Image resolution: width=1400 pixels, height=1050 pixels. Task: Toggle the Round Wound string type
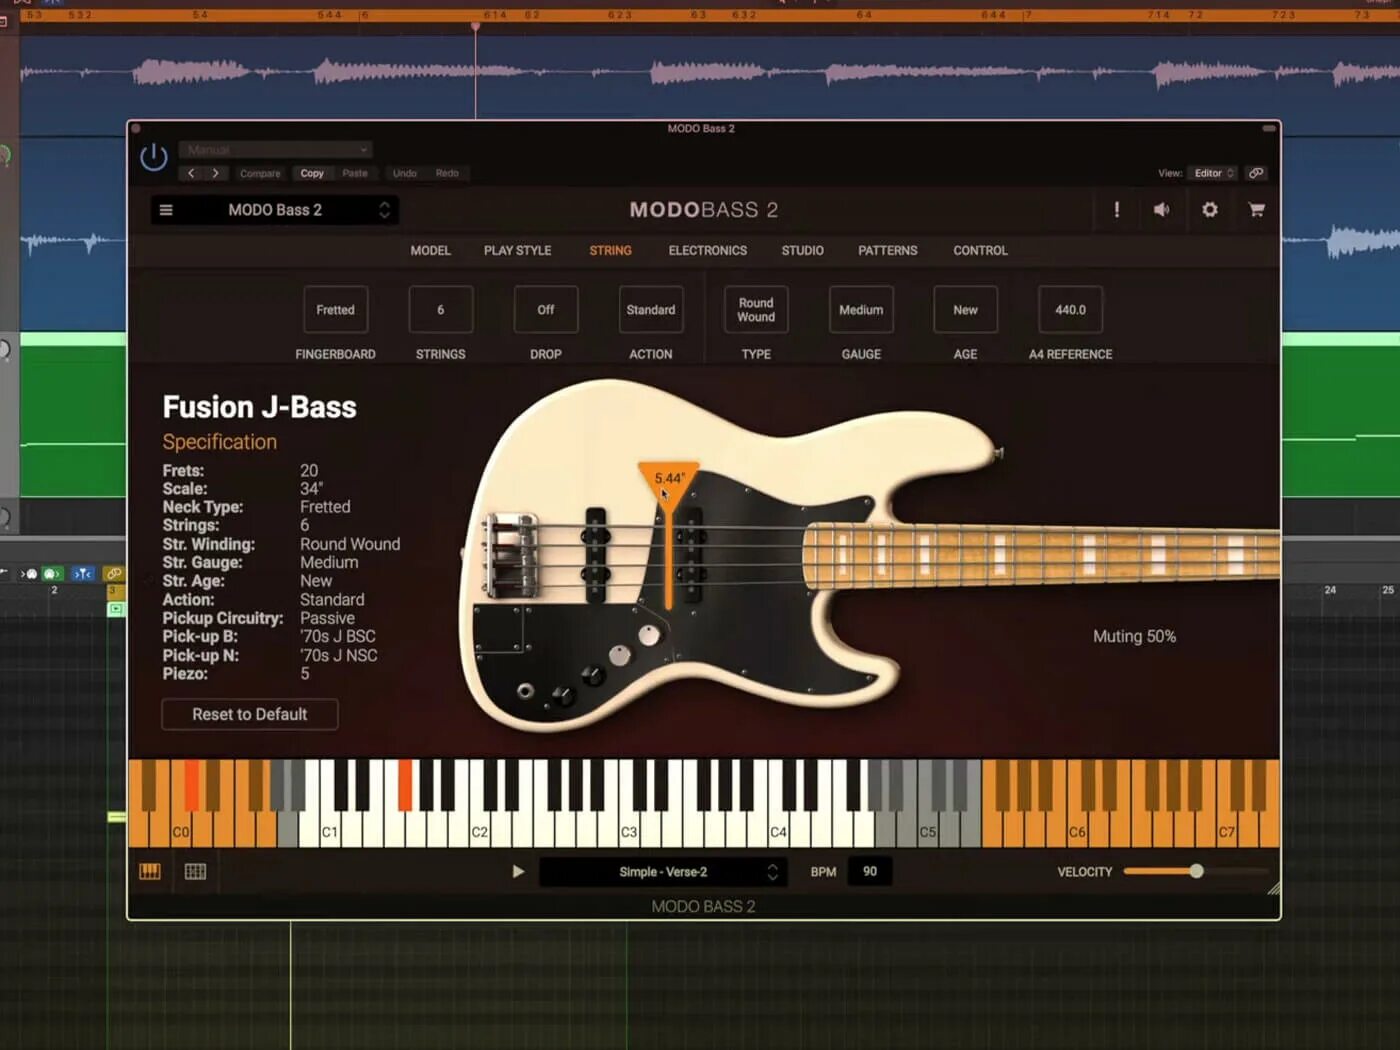click(755, 309)
